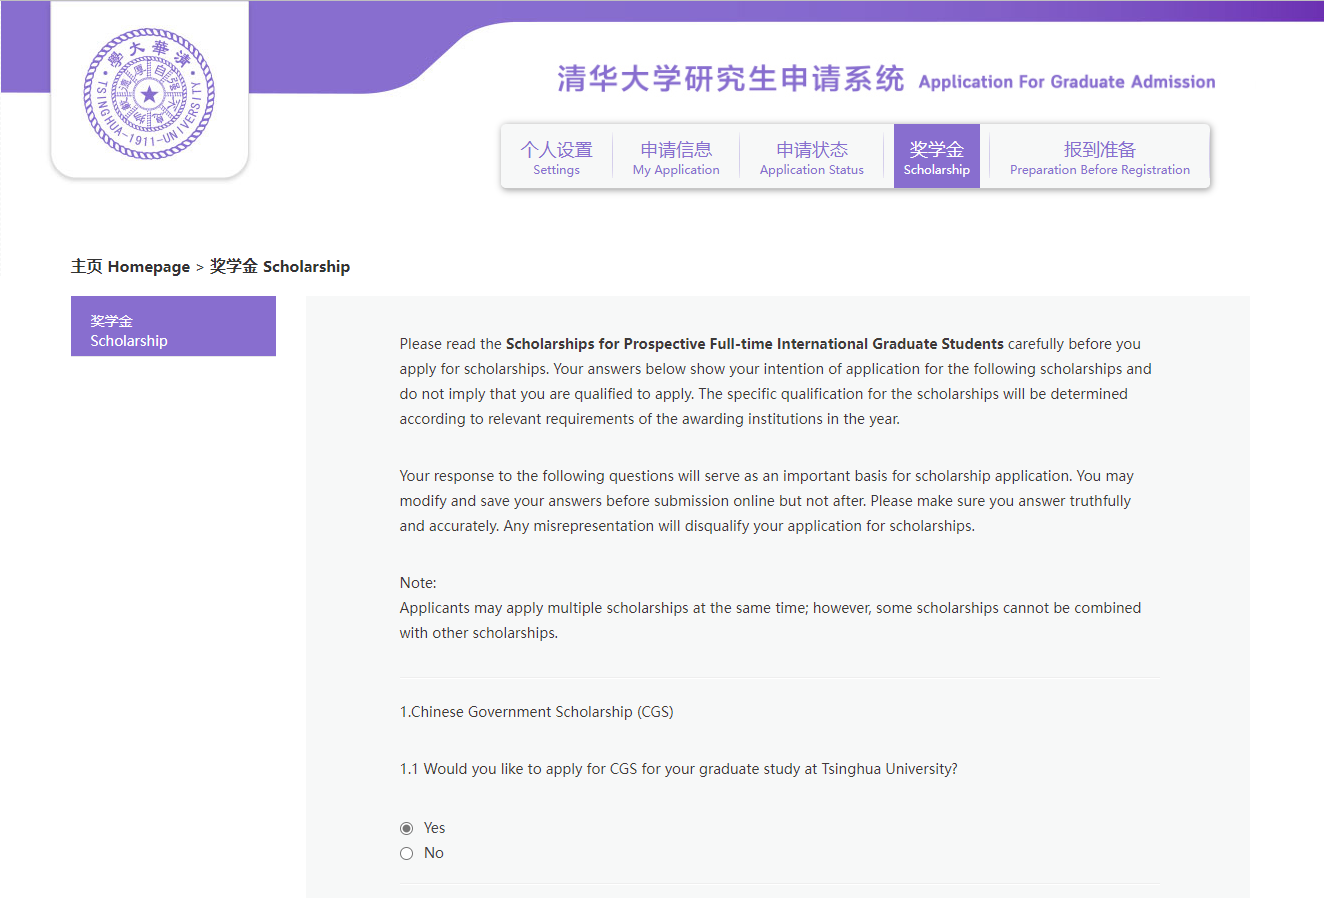Select Scholarship item in left sidebar
Screen dimensions: 1324x898
(173, 326)
